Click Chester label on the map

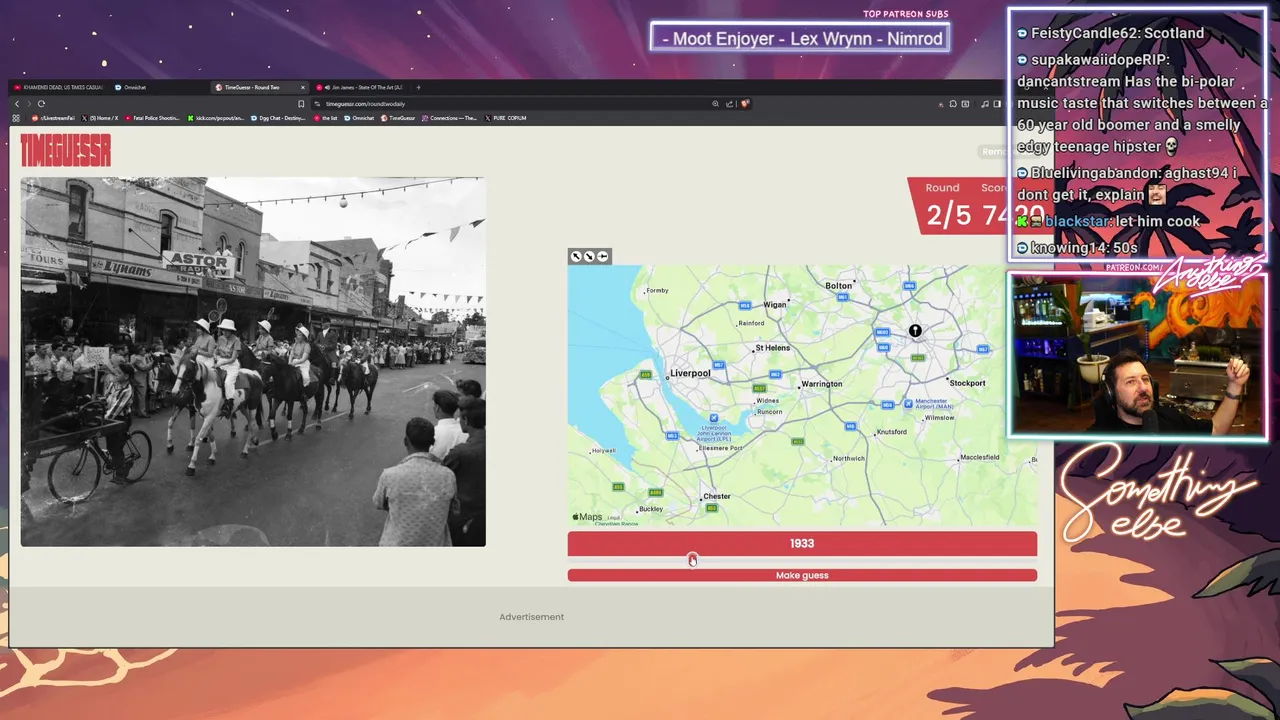pos(717,496)
